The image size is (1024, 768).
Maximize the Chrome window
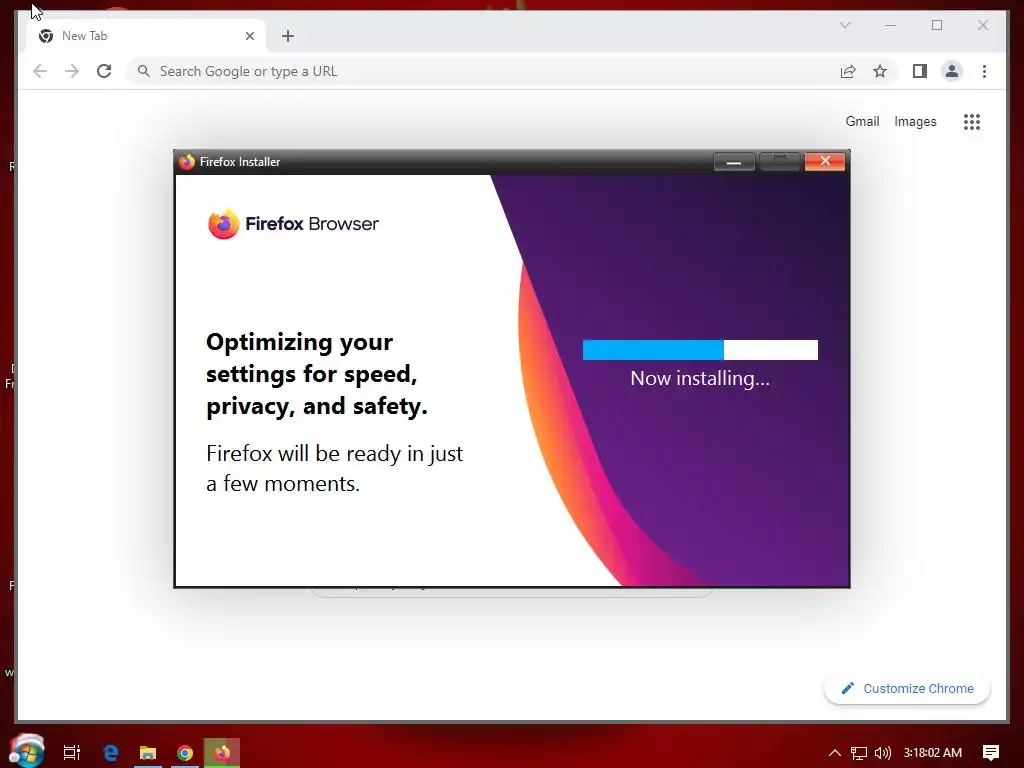pos(937,25)
